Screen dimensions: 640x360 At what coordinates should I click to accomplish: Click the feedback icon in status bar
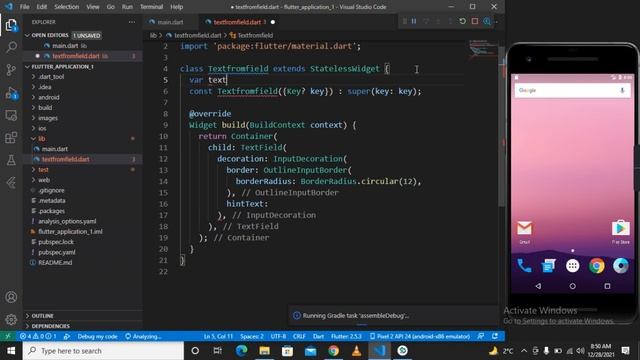[481, 336]
